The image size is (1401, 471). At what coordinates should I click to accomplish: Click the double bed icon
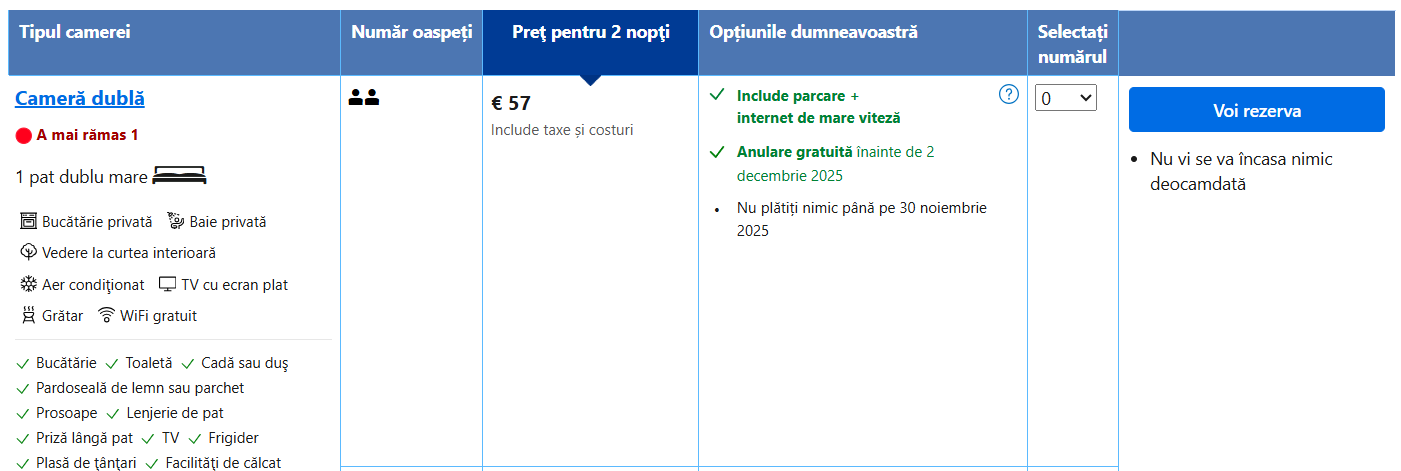pyautogui.click(x=180, y=177)
